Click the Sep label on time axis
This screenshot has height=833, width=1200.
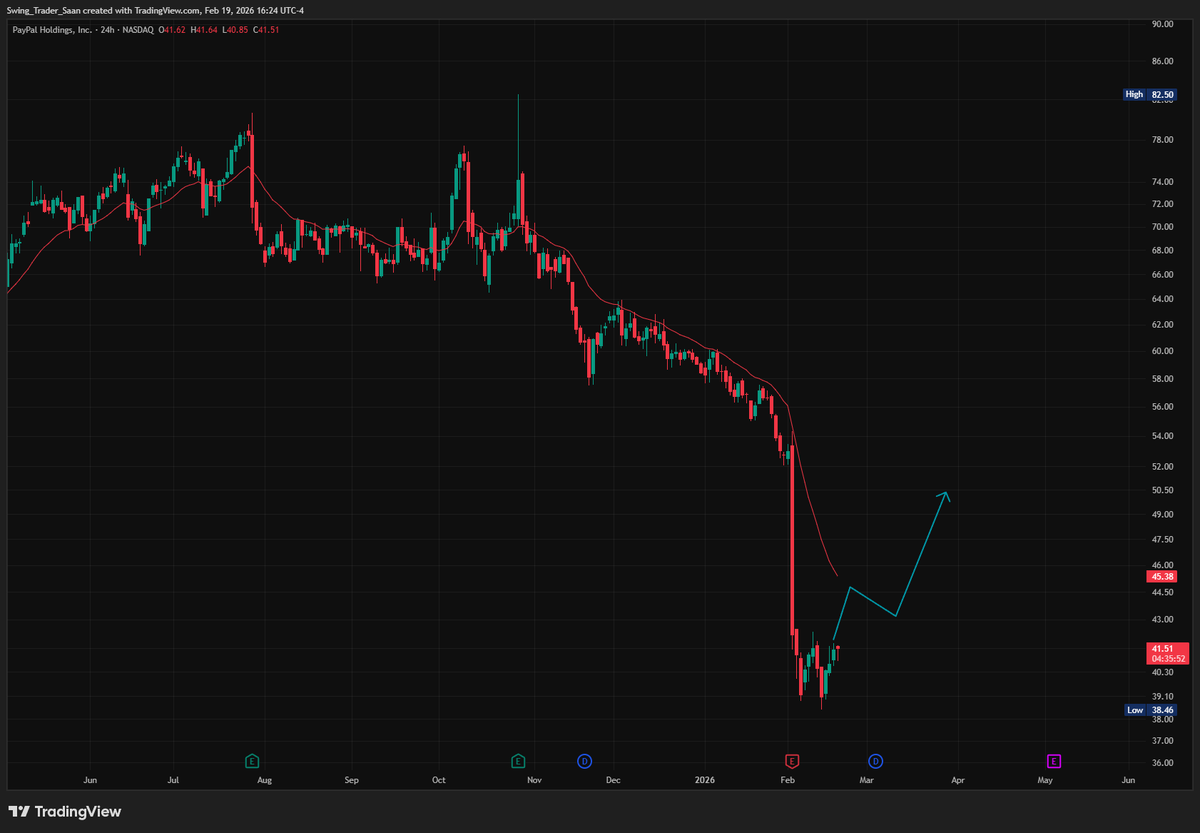[x=352, y=779]
